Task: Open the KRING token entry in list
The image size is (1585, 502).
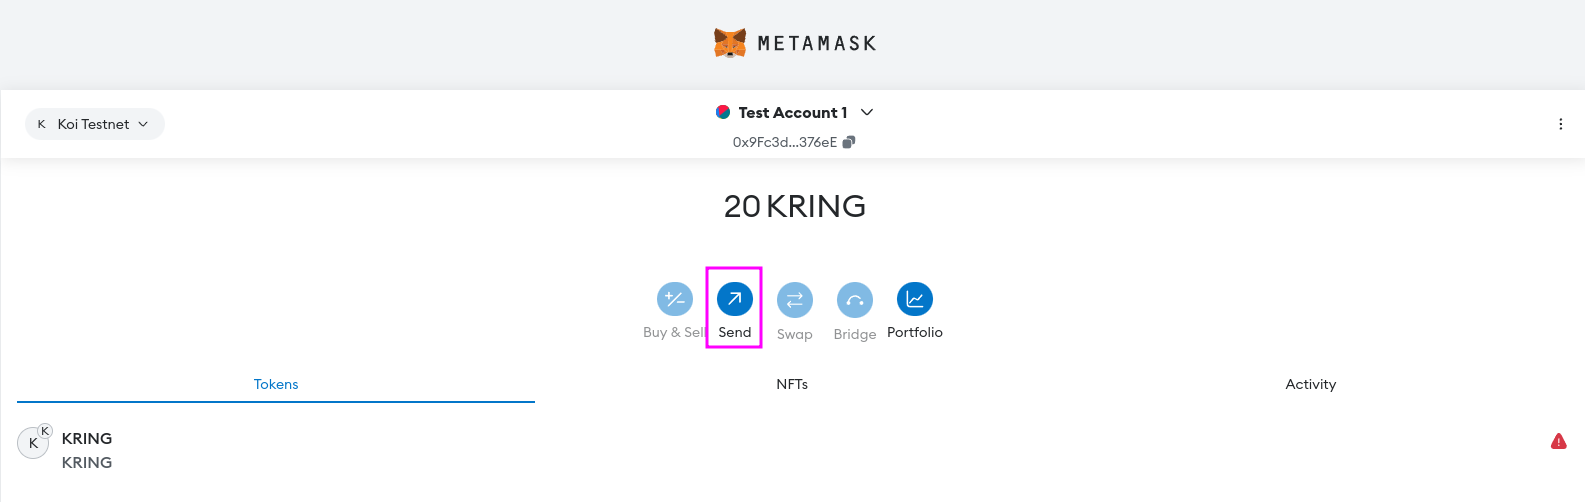Action: (x=87, y=450)
